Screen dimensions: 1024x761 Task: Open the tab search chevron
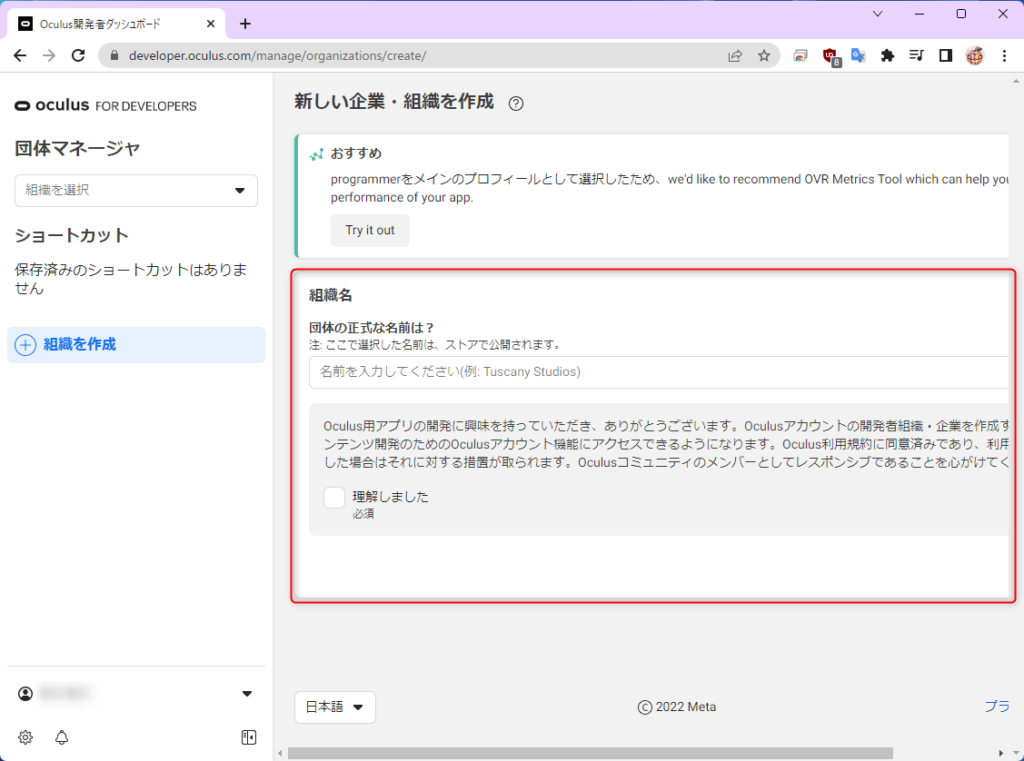click(x=878, y=14)
